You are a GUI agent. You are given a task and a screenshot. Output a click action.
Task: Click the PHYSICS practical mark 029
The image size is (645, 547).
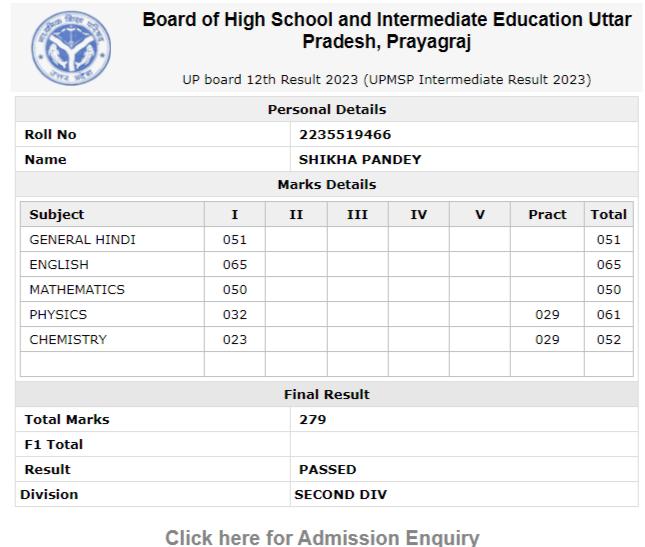click(x=547, y=315)
